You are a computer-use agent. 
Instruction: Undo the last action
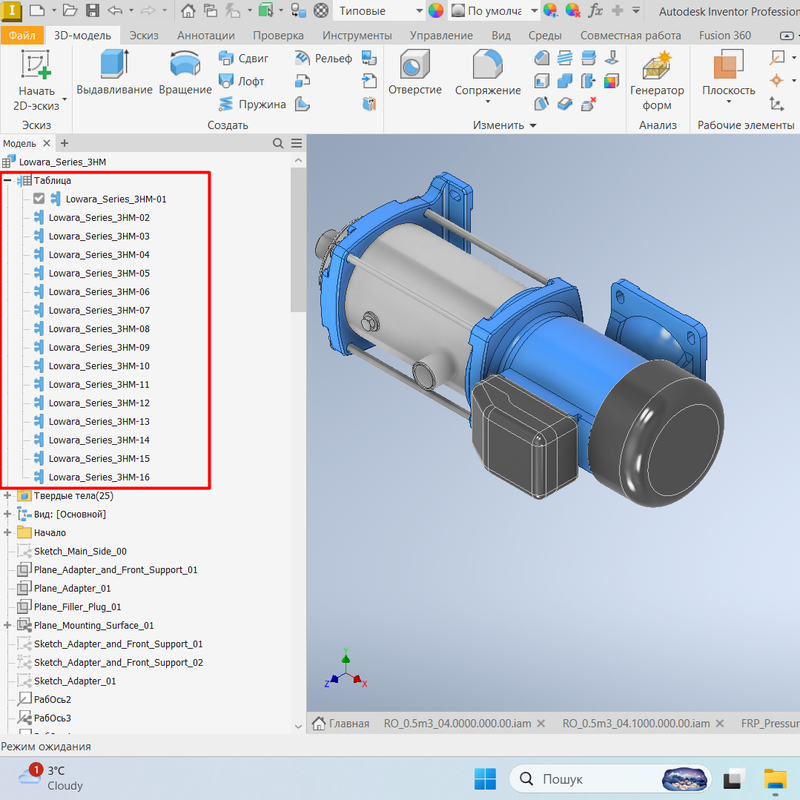click(x=115, y=11)
